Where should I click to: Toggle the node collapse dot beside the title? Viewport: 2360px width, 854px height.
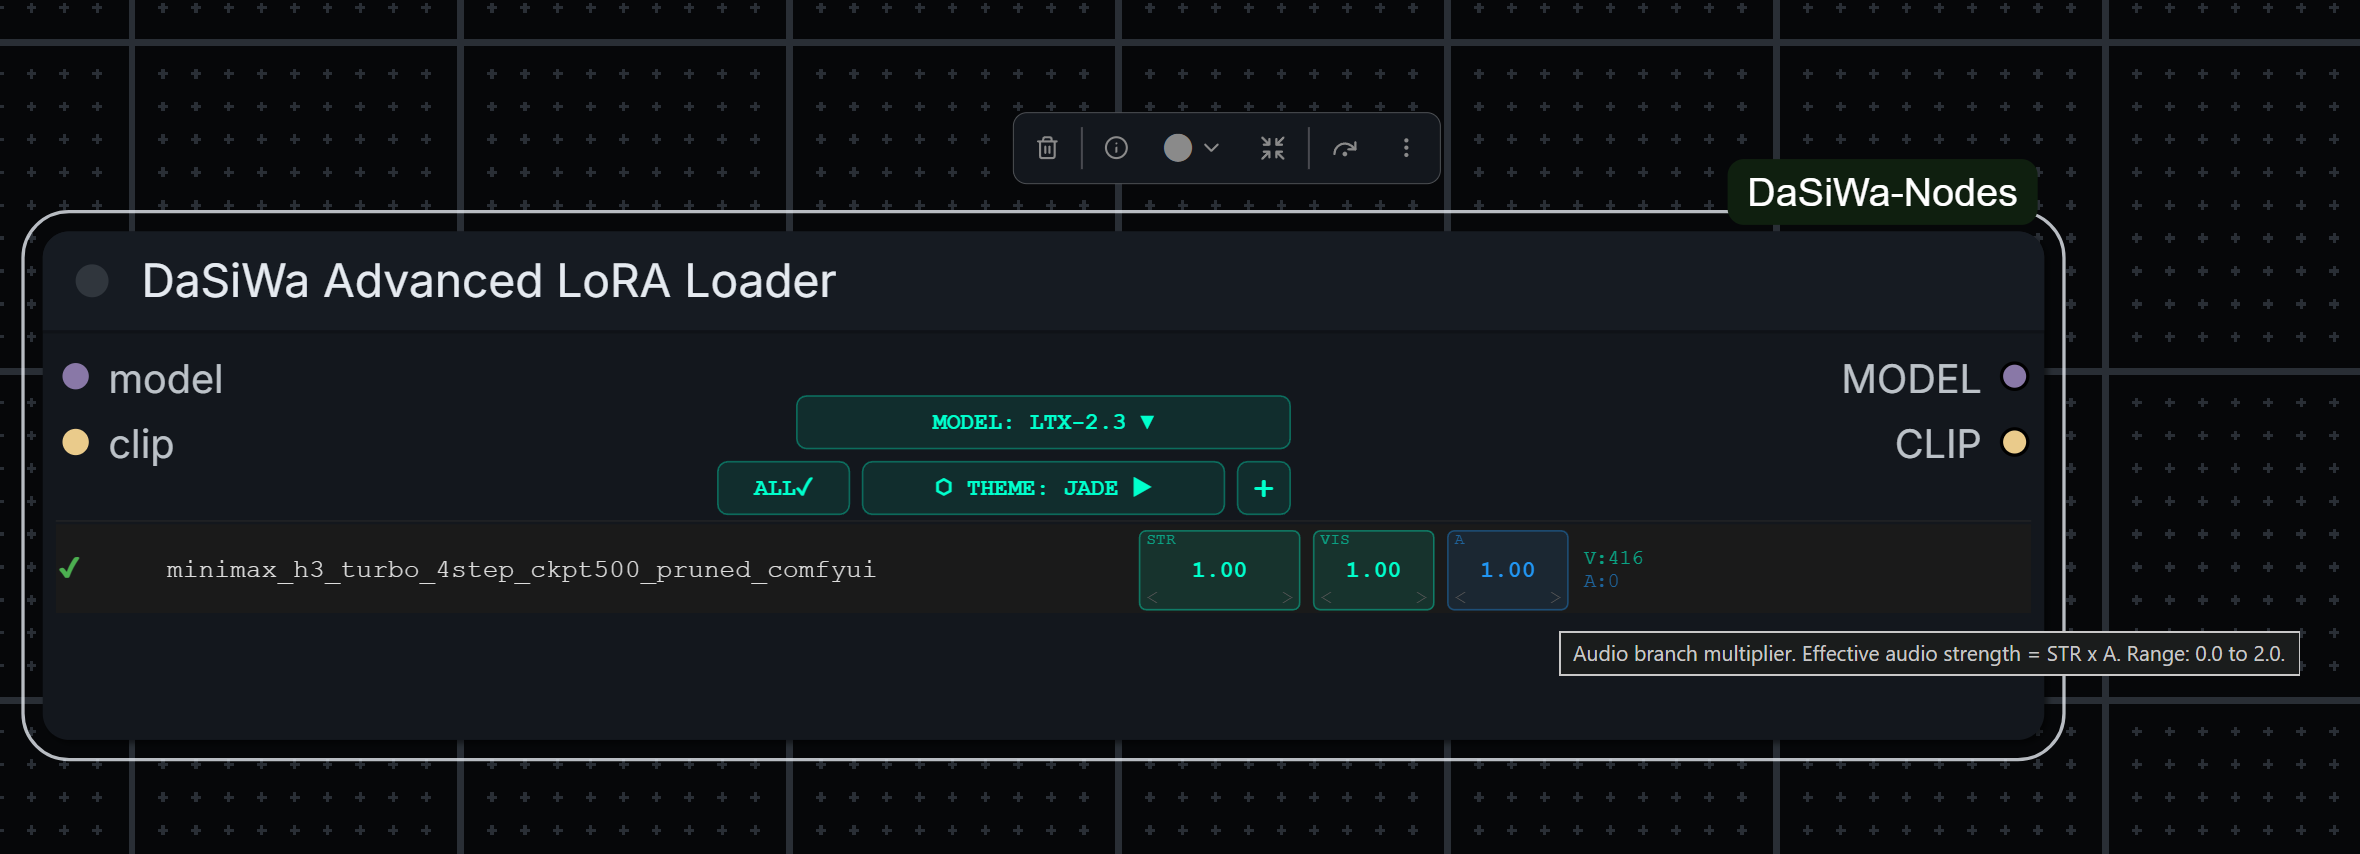click(x=92, y=281)
